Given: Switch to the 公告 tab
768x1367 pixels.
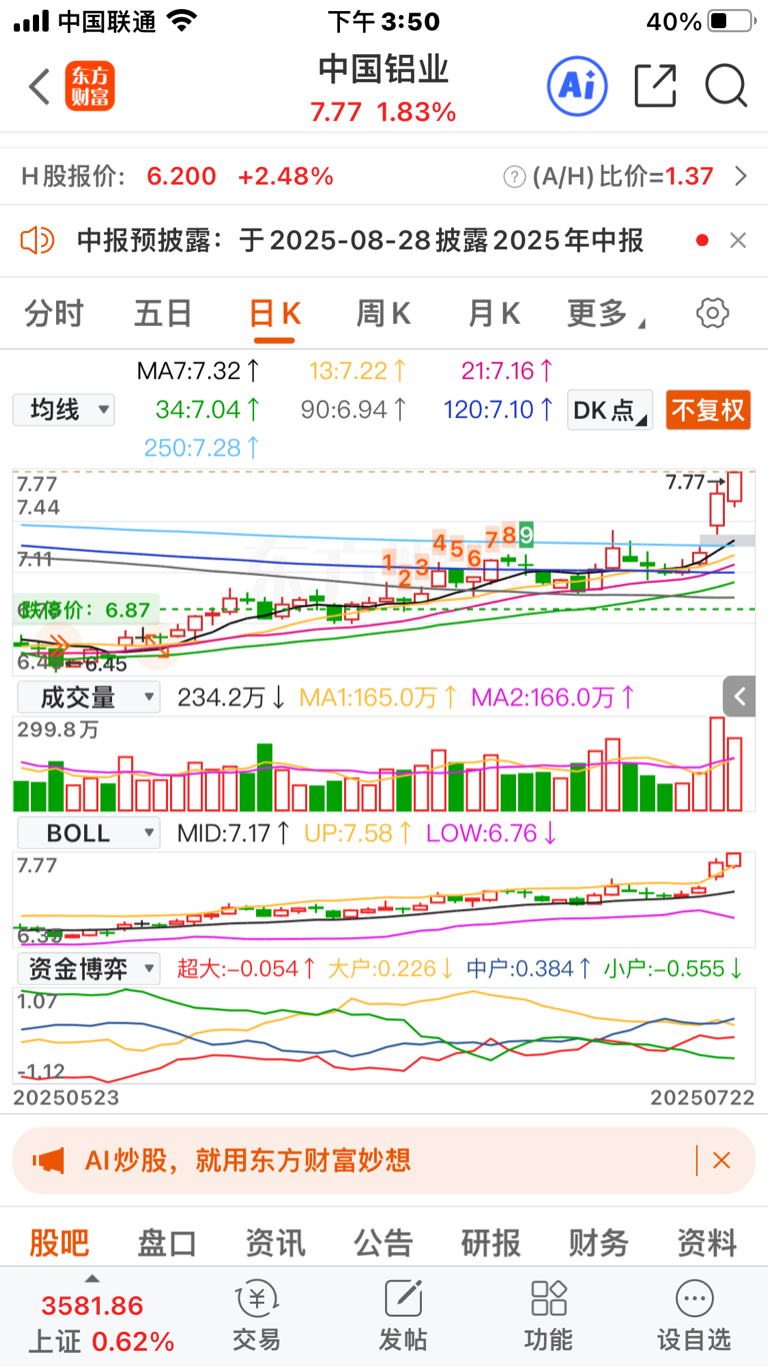Looking at the screenshot, I should coord(383,1243).
